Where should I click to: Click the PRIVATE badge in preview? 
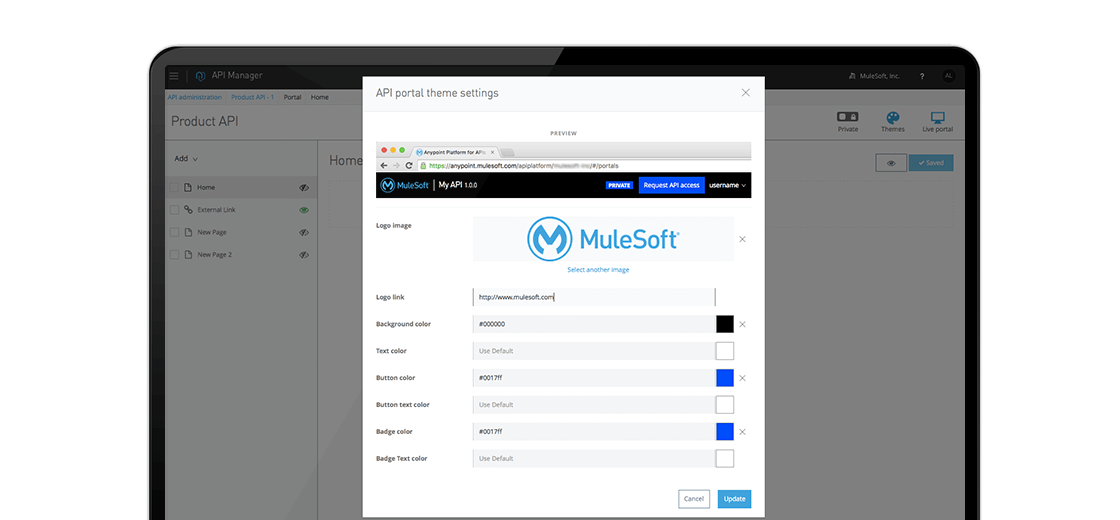[x=619, y=185]
